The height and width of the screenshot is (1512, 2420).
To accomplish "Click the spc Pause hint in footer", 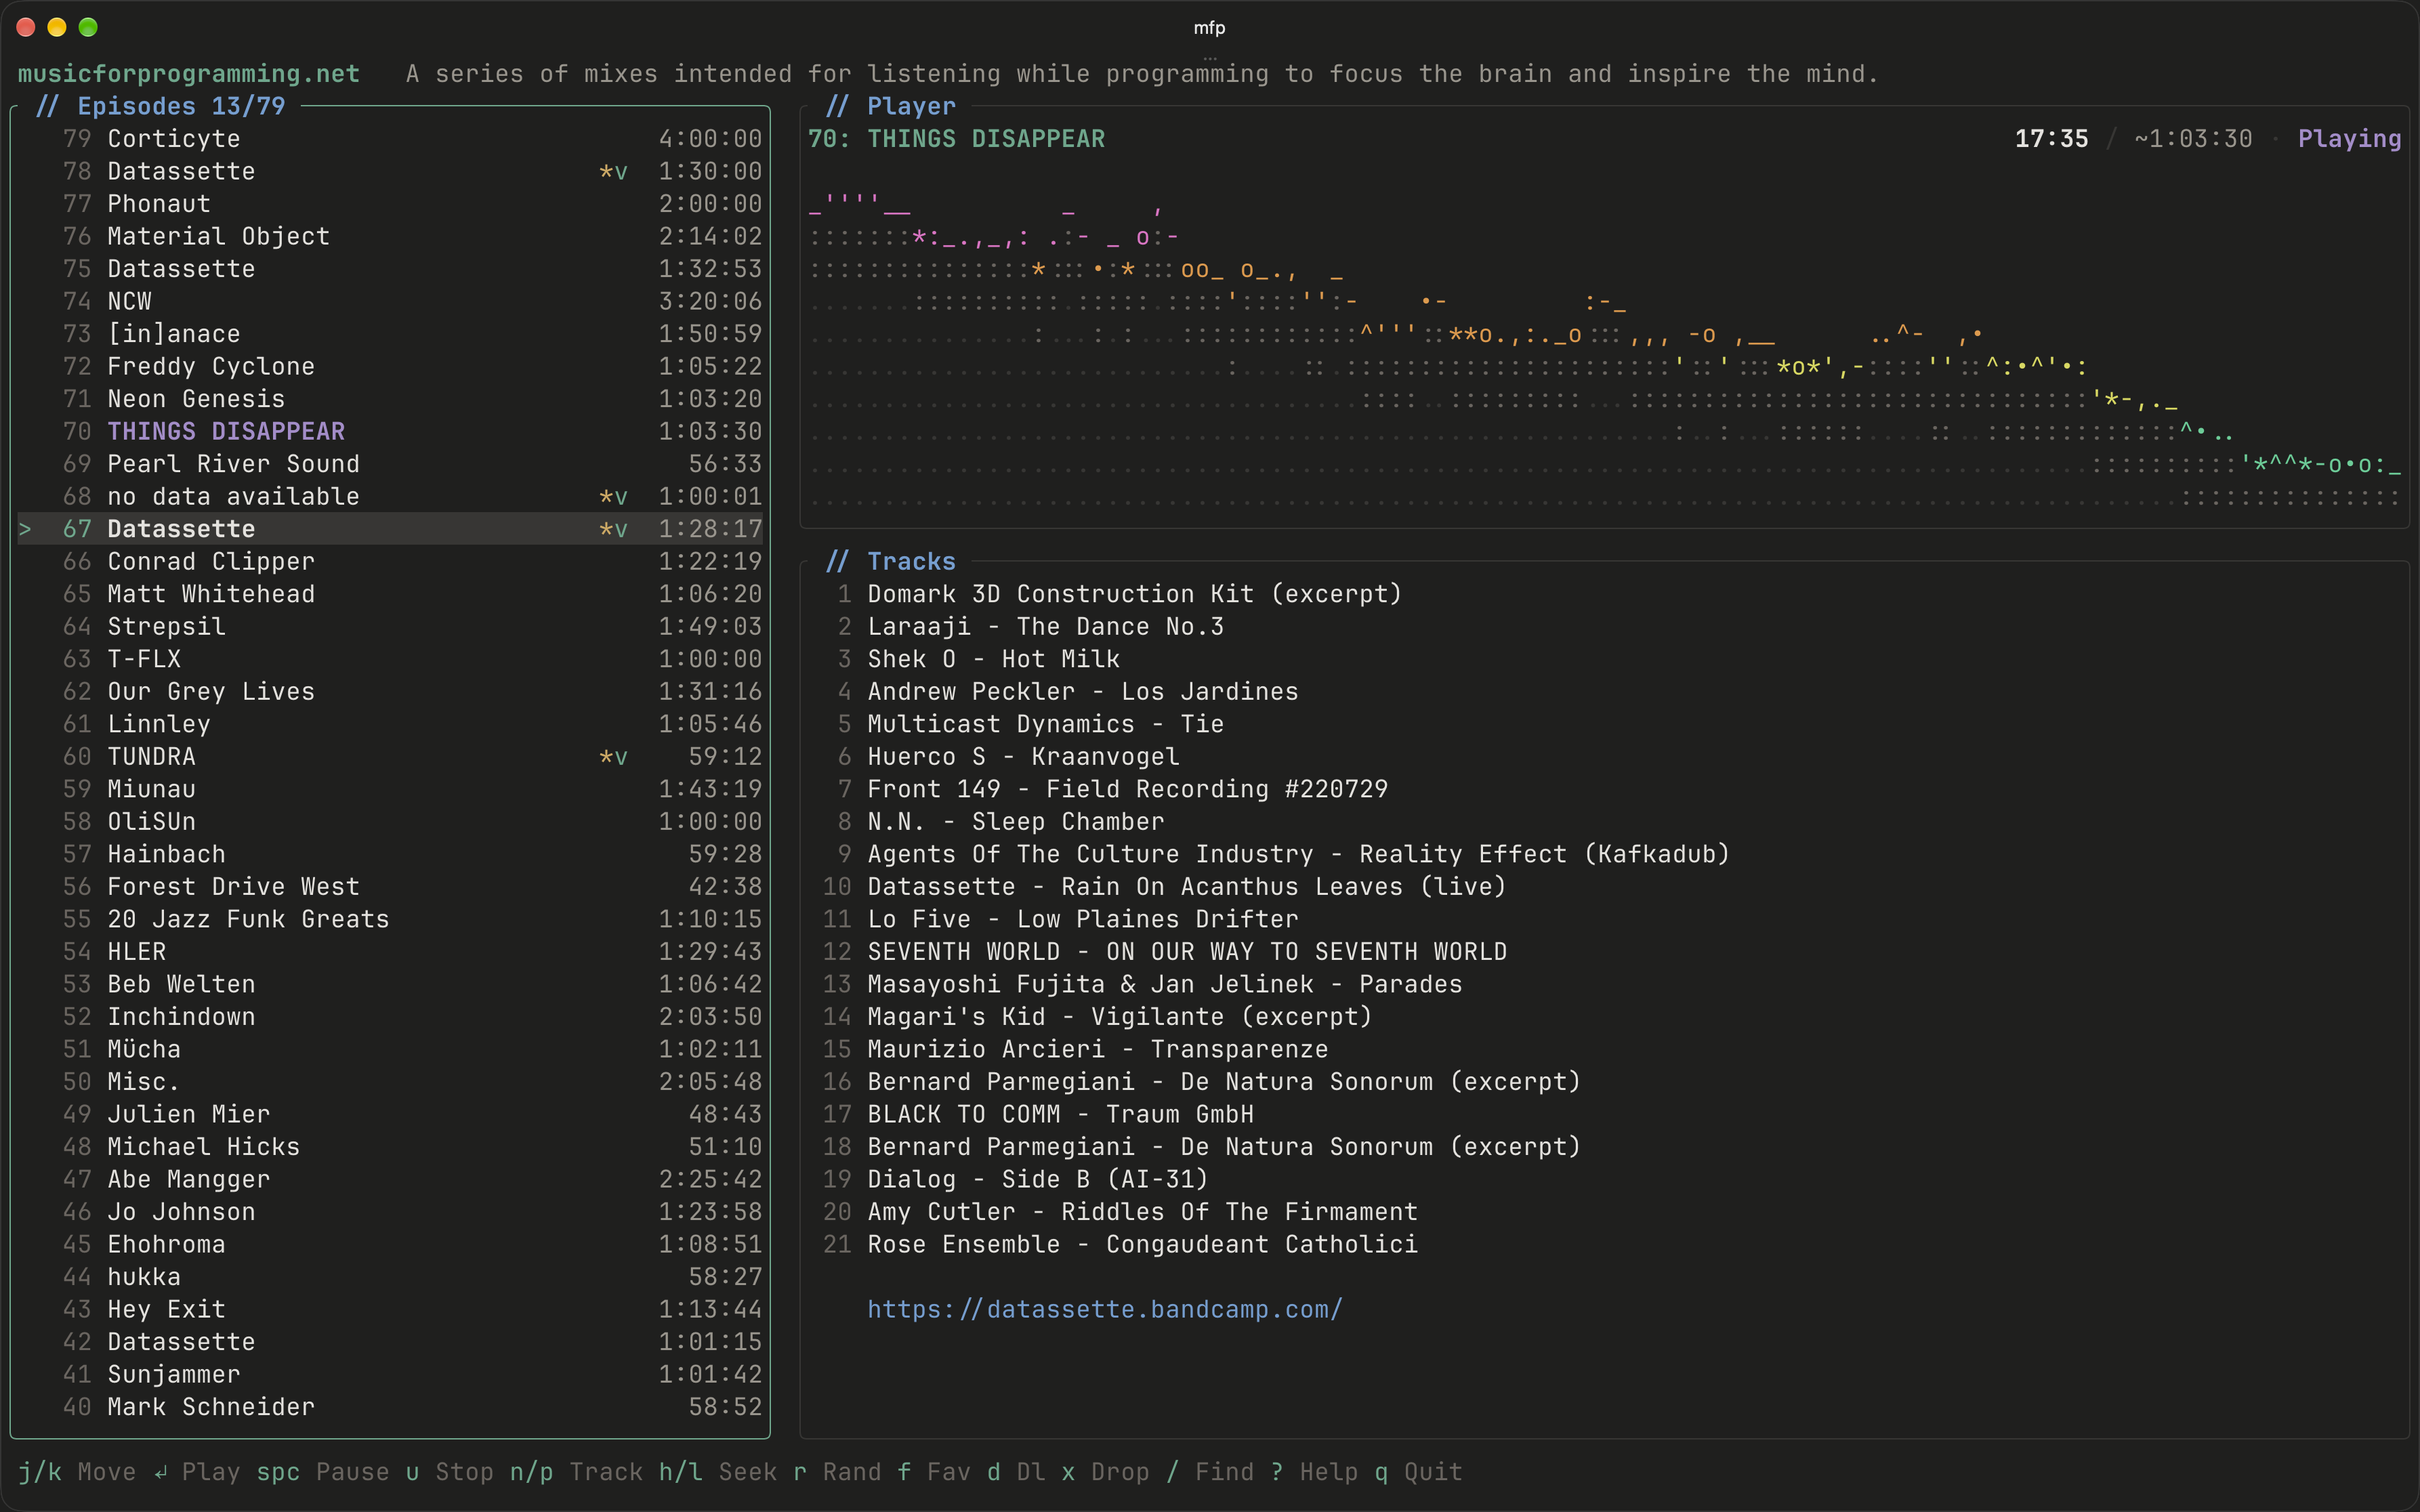I will click(x=323, y=1471).
